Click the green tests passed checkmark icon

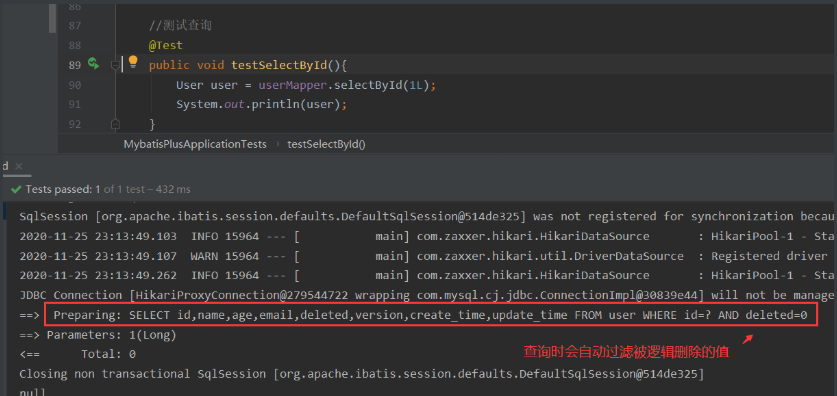click(x=16, y=189)
